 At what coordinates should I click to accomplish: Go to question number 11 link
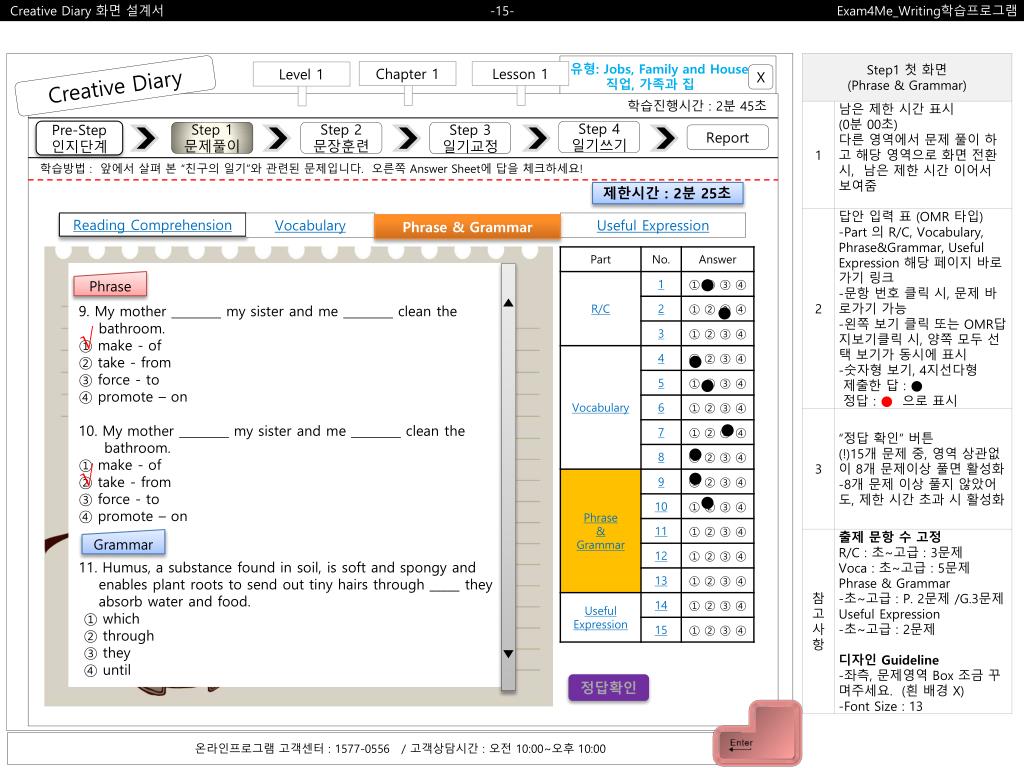coord(661,531)
